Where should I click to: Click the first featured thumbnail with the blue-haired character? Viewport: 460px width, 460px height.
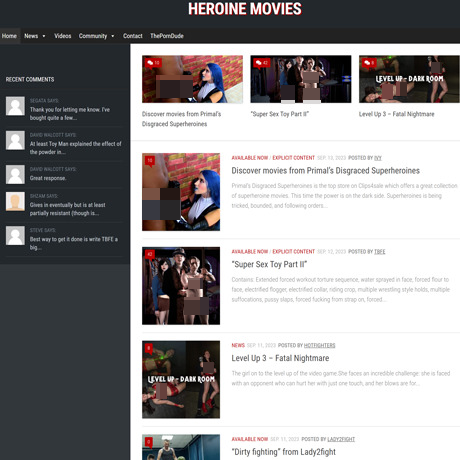pyautogui.click(x=192, y=79)
